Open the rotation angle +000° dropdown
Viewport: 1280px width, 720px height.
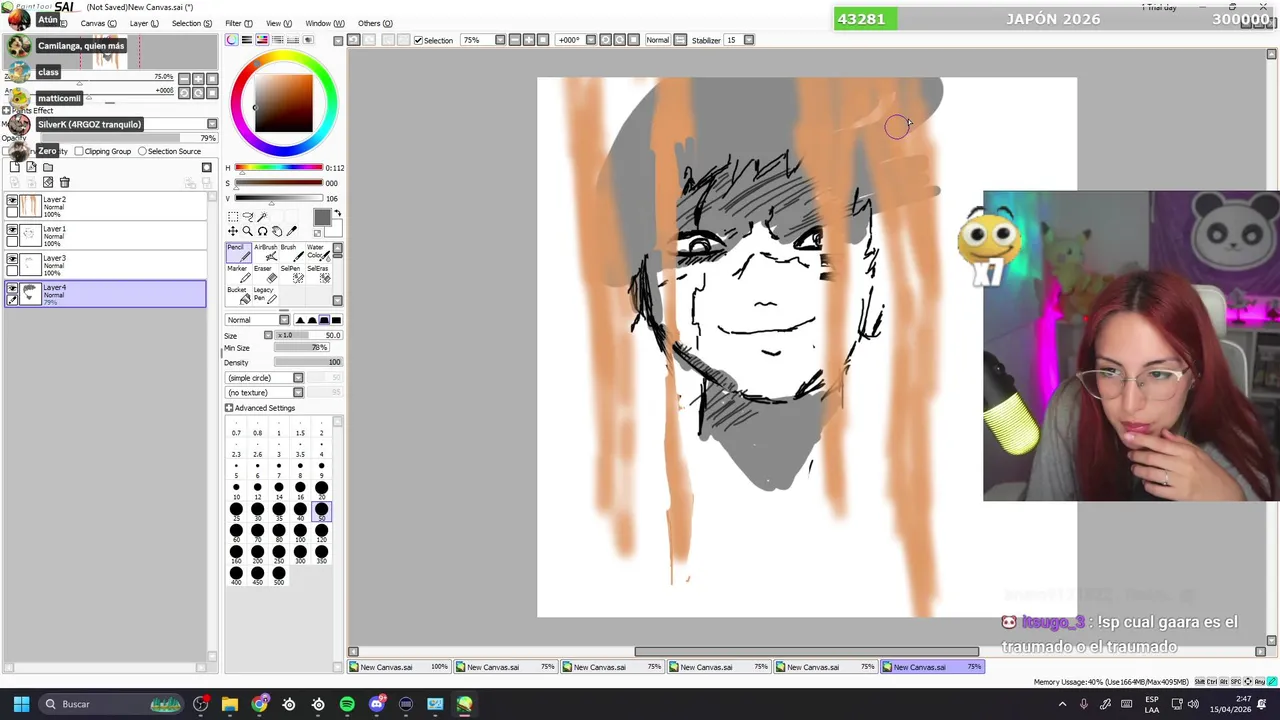[590, 40]
